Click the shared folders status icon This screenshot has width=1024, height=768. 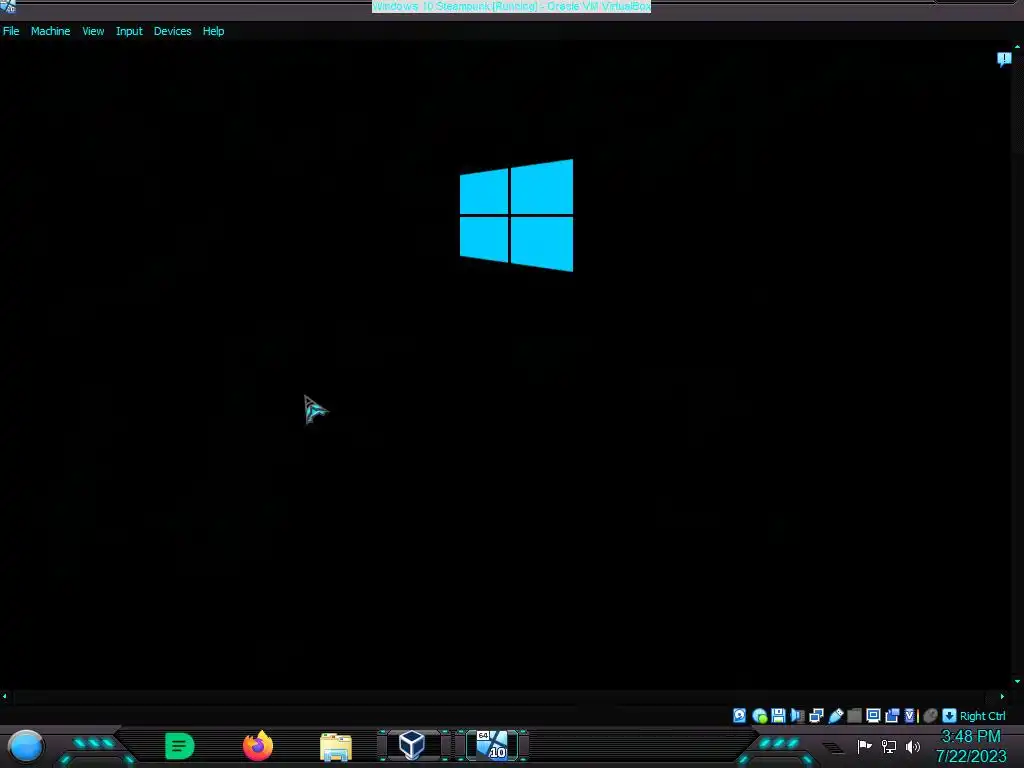[x=854, y=716]
